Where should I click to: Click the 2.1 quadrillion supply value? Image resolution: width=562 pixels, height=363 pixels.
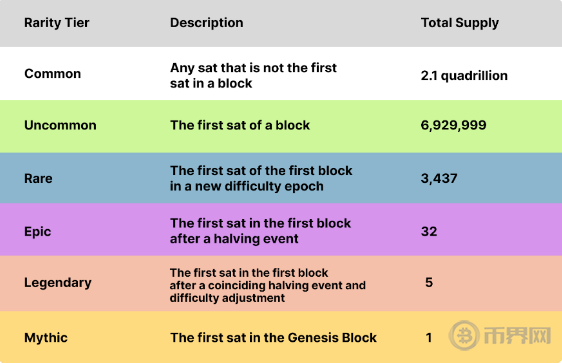coord(464,76)
